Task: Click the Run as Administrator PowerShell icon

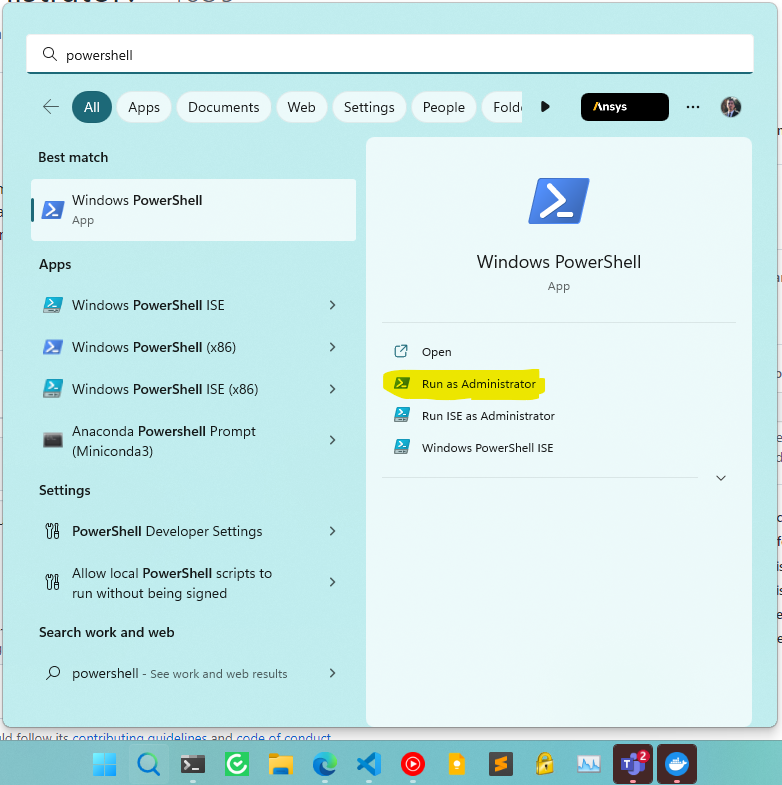Action: pyautogui.click(x=402, y=383)
